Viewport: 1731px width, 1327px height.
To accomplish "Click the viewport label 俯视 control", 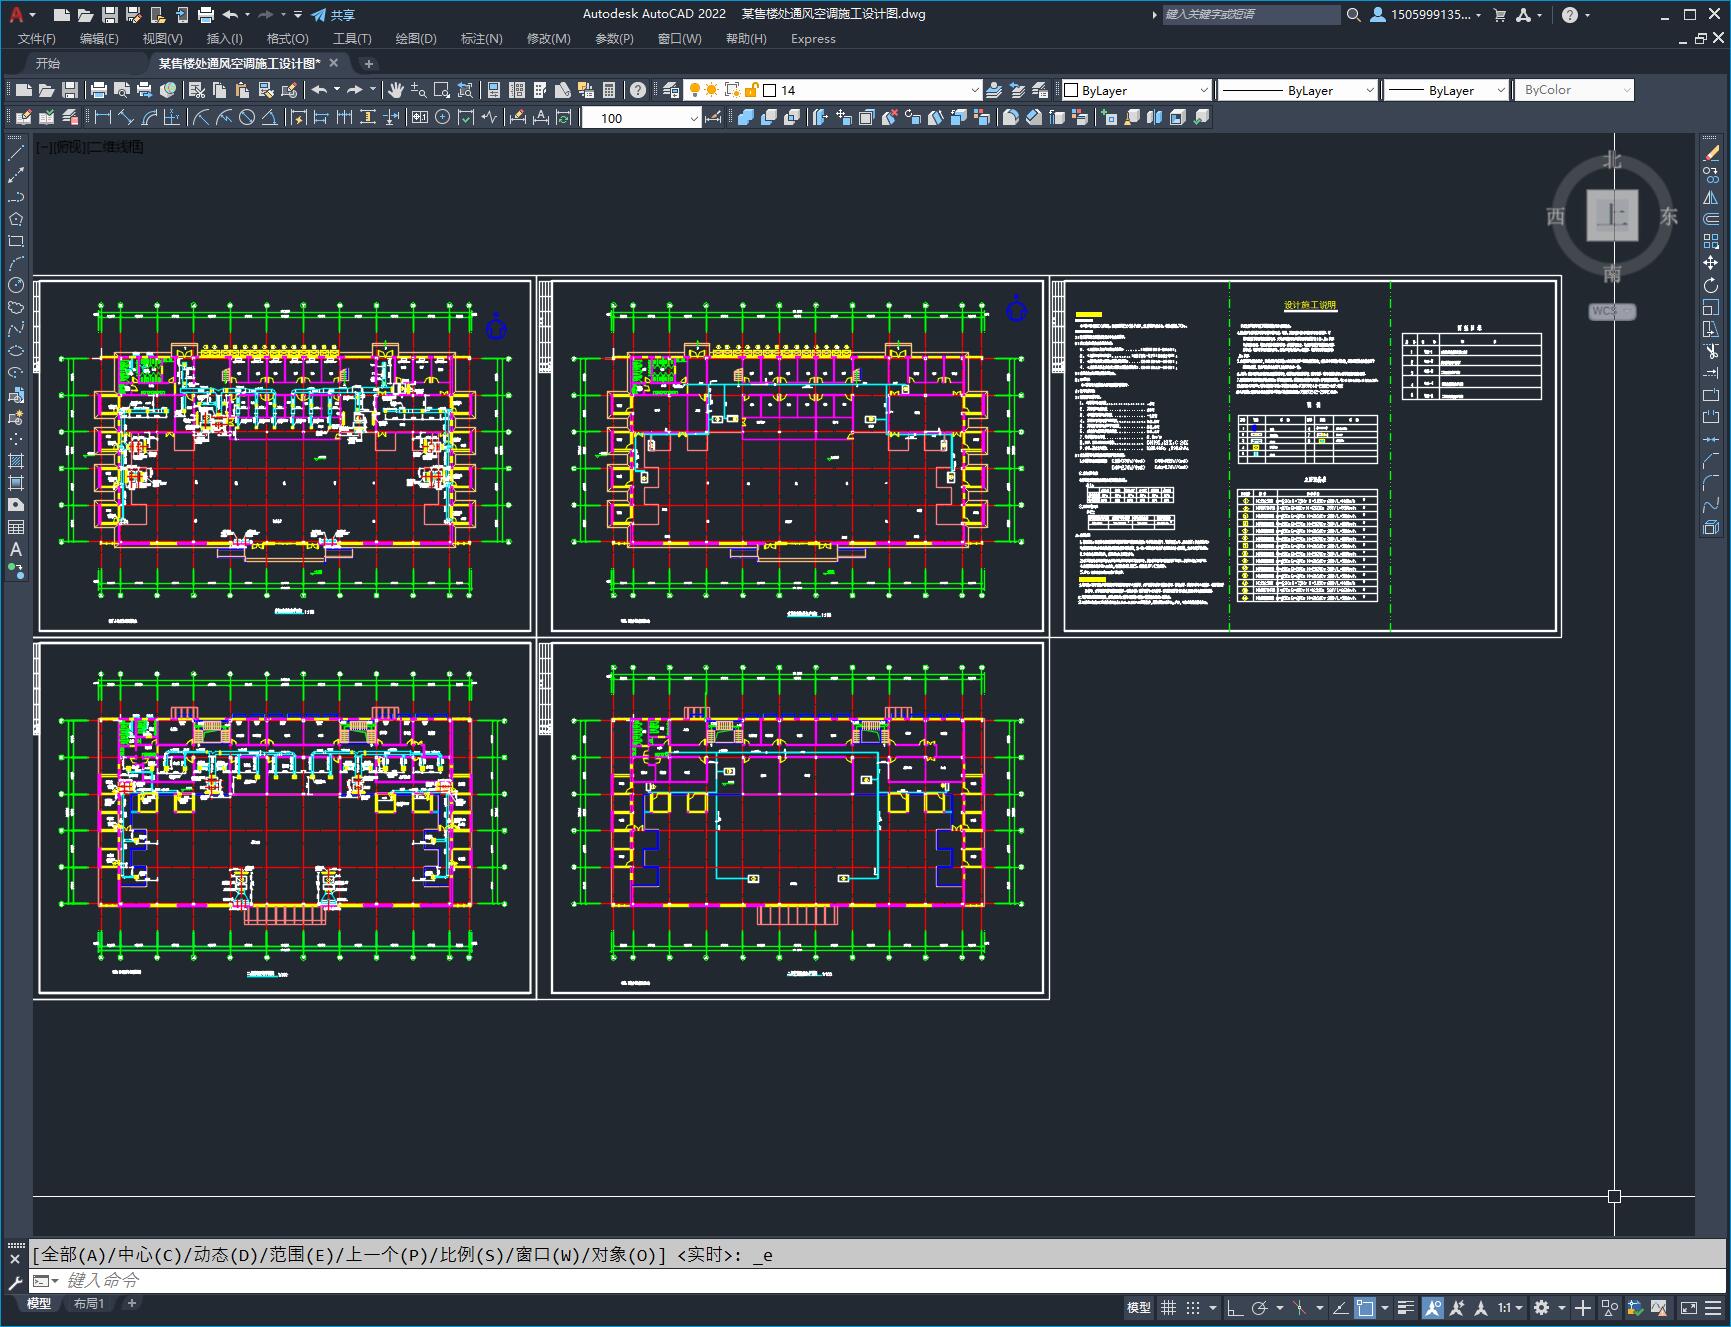I will tap(69, 147).
